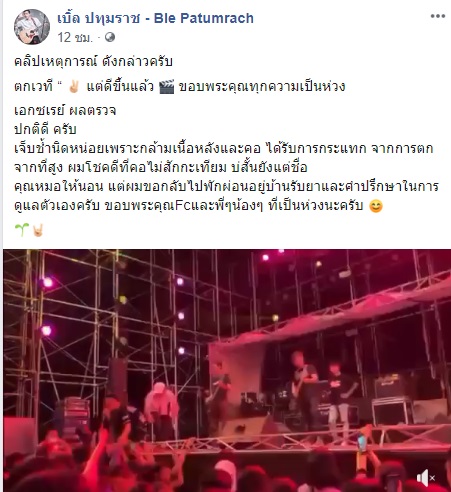Click the phrase ขอบพระคุณทุกความเป็นห่วง
Viewport: 451px width, 492px height.
pyautogui.click(x=262, y=87)
